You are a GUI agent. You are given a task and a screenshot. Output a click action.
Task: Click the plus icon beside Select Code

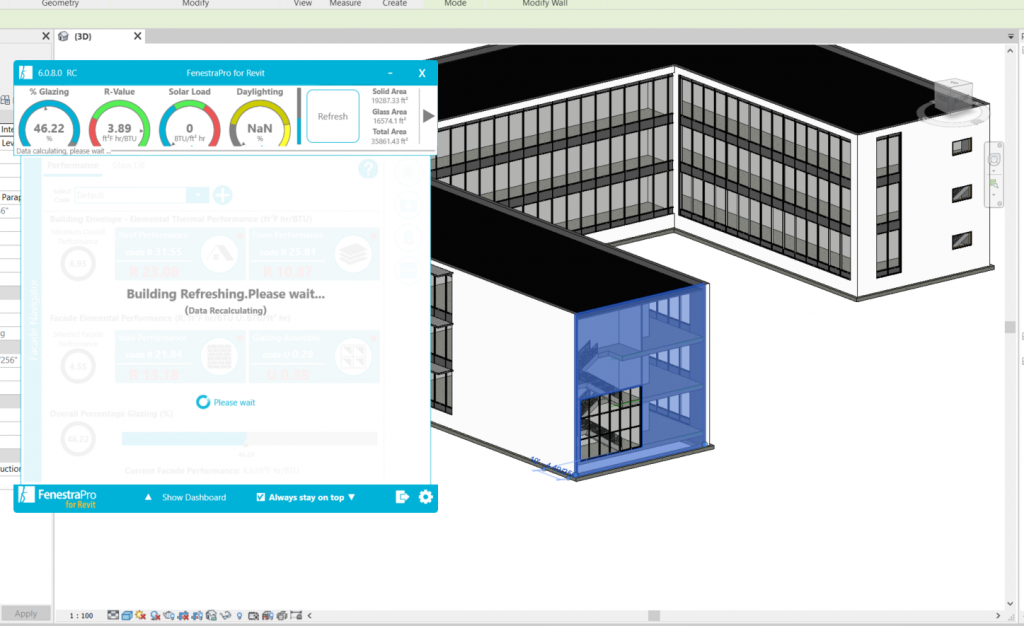tap(222, 195)
